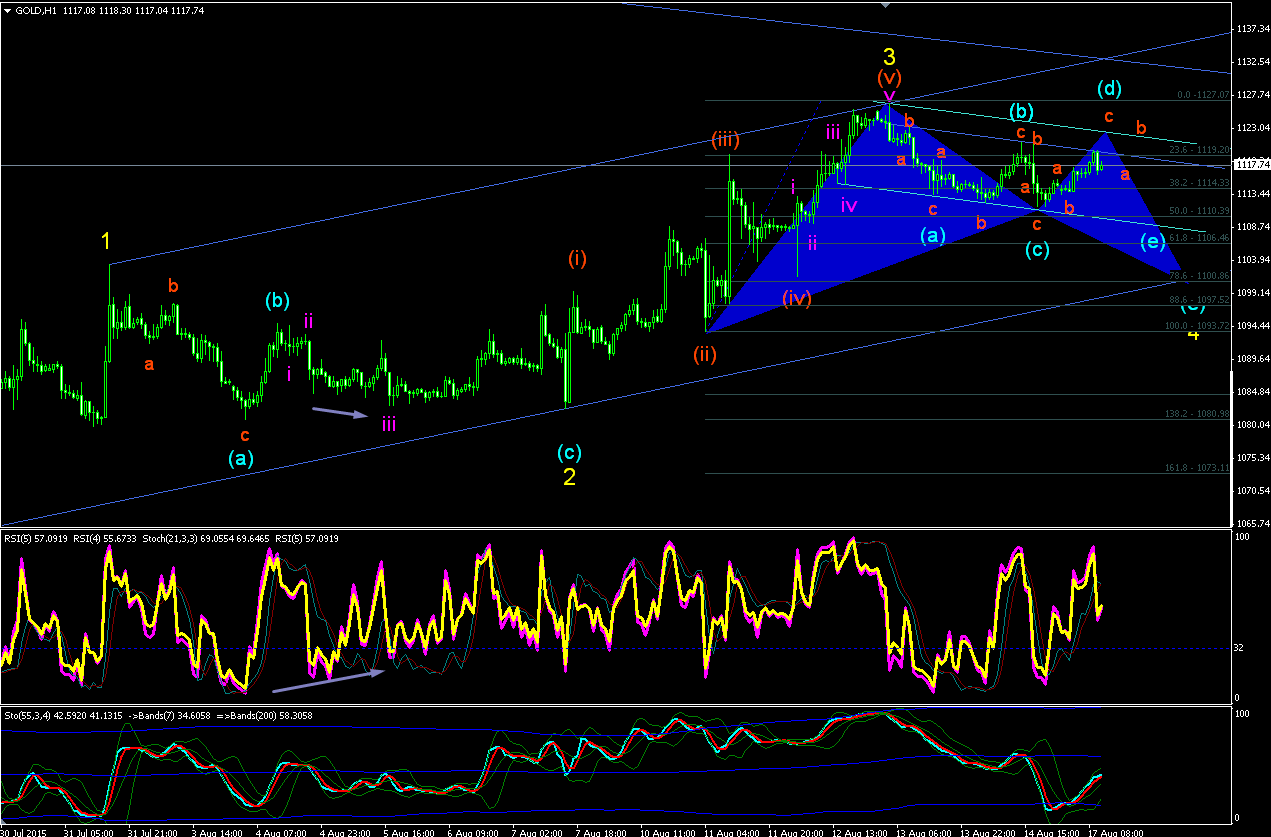
Task: Click price scale value 1132.54
Action: click(1252, 62)
